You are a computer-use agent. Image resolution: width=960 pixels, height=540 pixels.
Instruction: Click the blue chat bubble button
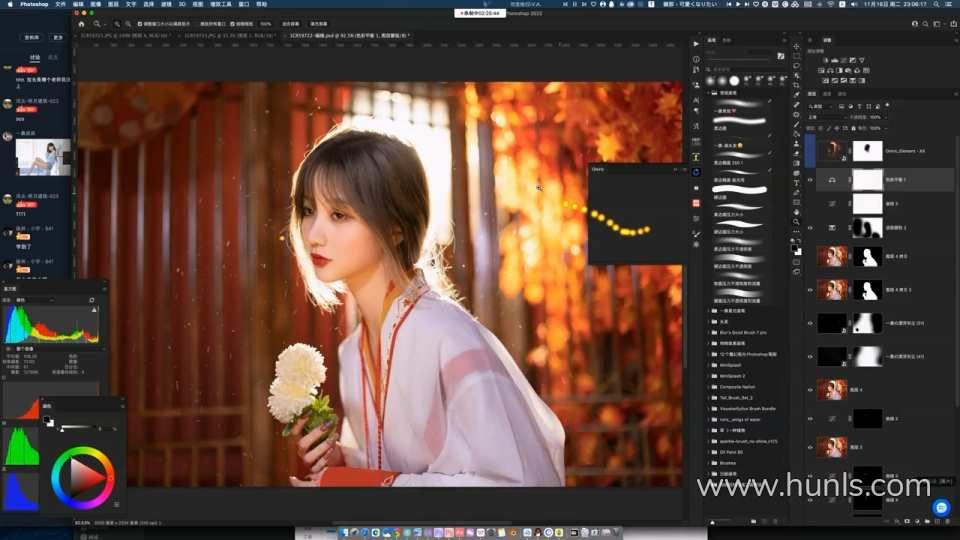(x=941, y=508)
